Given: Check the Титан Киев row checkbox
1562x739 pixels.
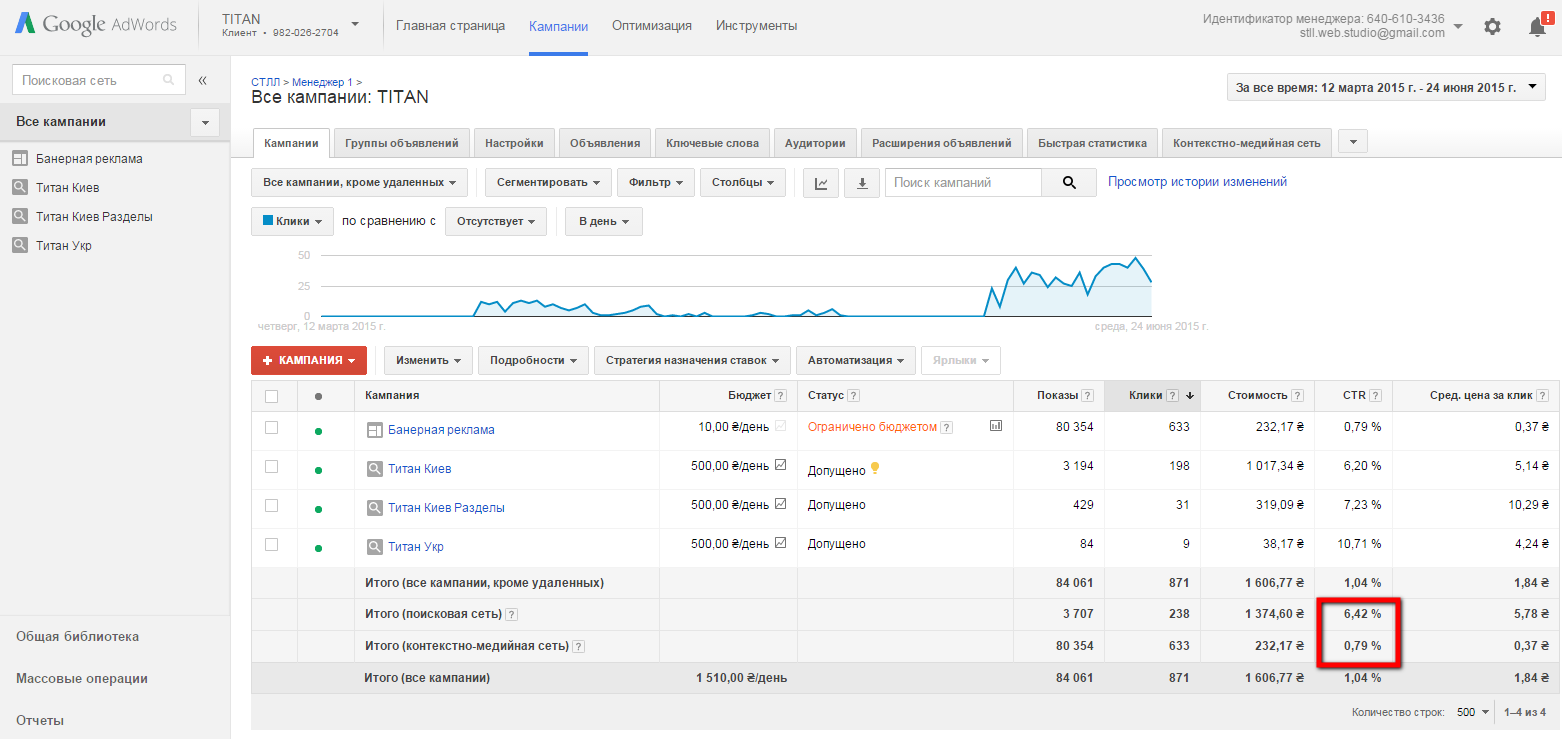Looking at the screenshot, I should (x=271, y=466).
